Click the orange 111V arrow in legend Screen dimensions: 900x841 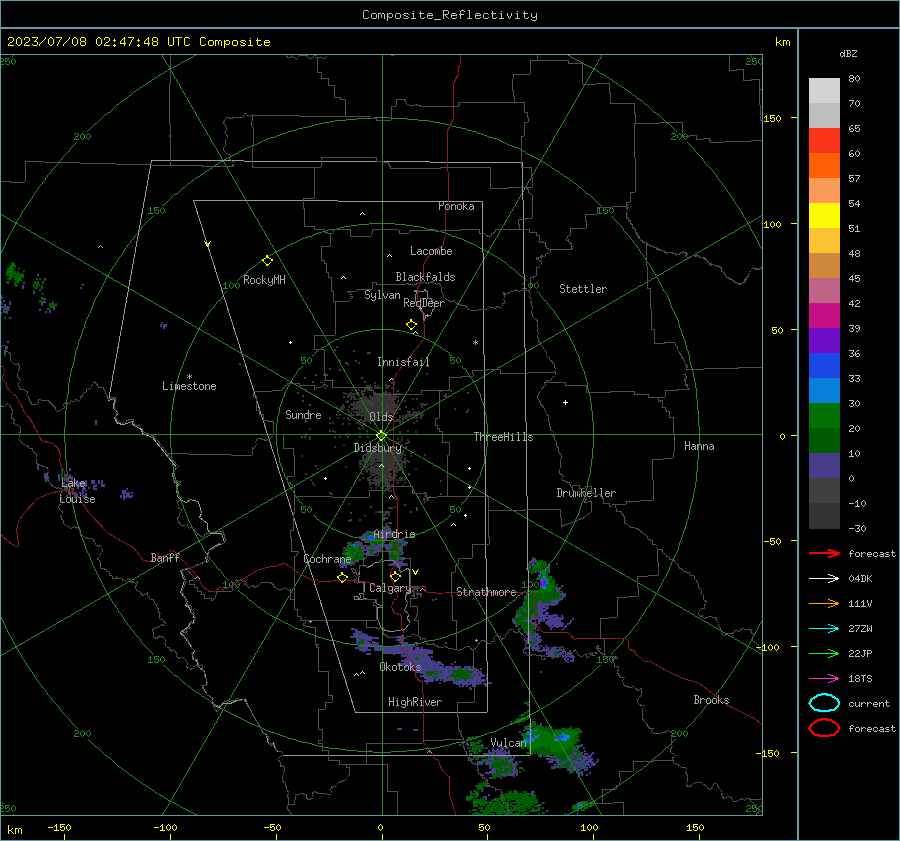pyautogui.click(x=824, y=603)
